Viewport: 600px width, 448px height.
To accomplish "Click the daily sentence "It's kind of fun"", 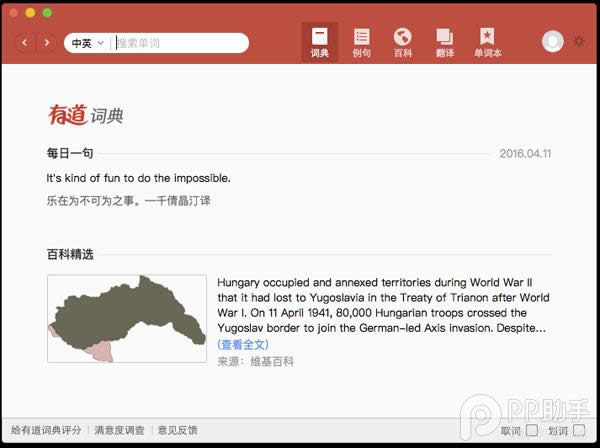I will [x=139, y=178].
